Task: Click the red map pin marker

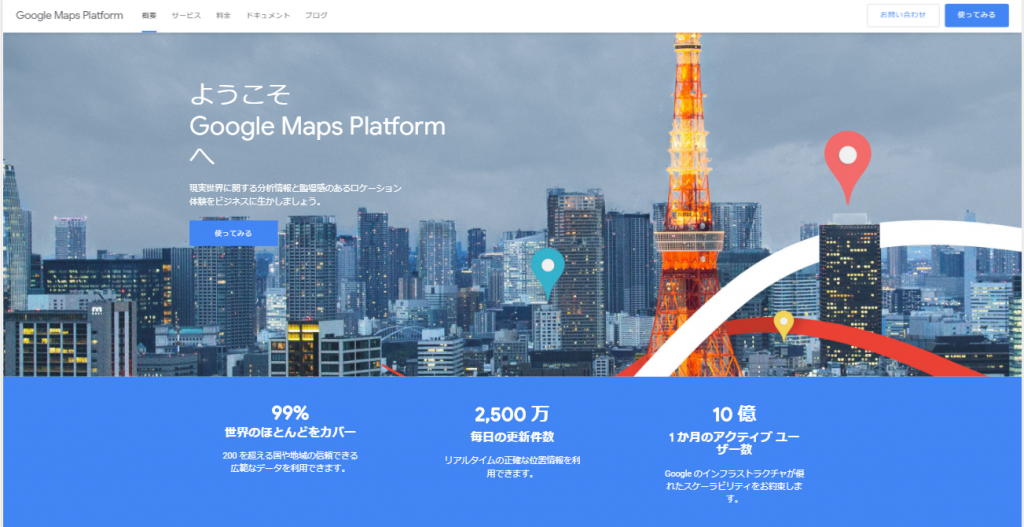Action: (x=847, y=167)
